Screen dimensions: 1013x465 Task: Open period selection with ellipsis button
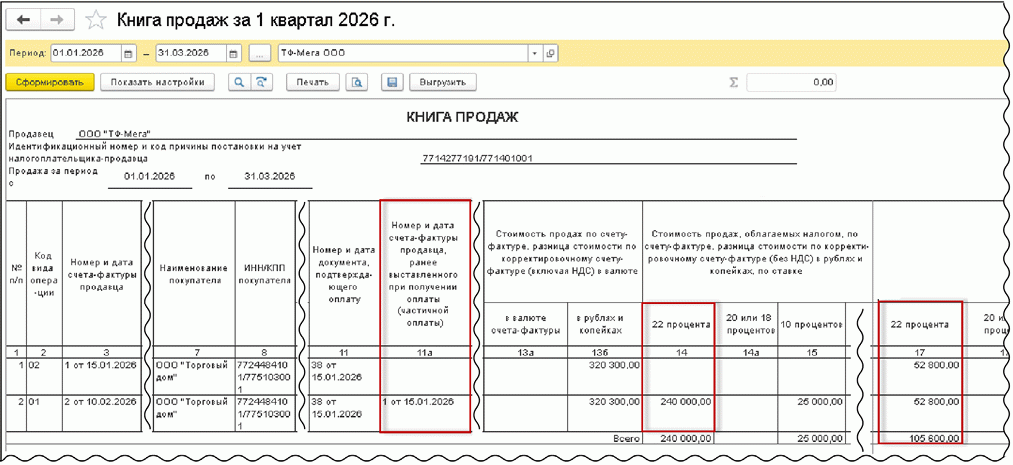pyautogui.click(x=260, y=53)
